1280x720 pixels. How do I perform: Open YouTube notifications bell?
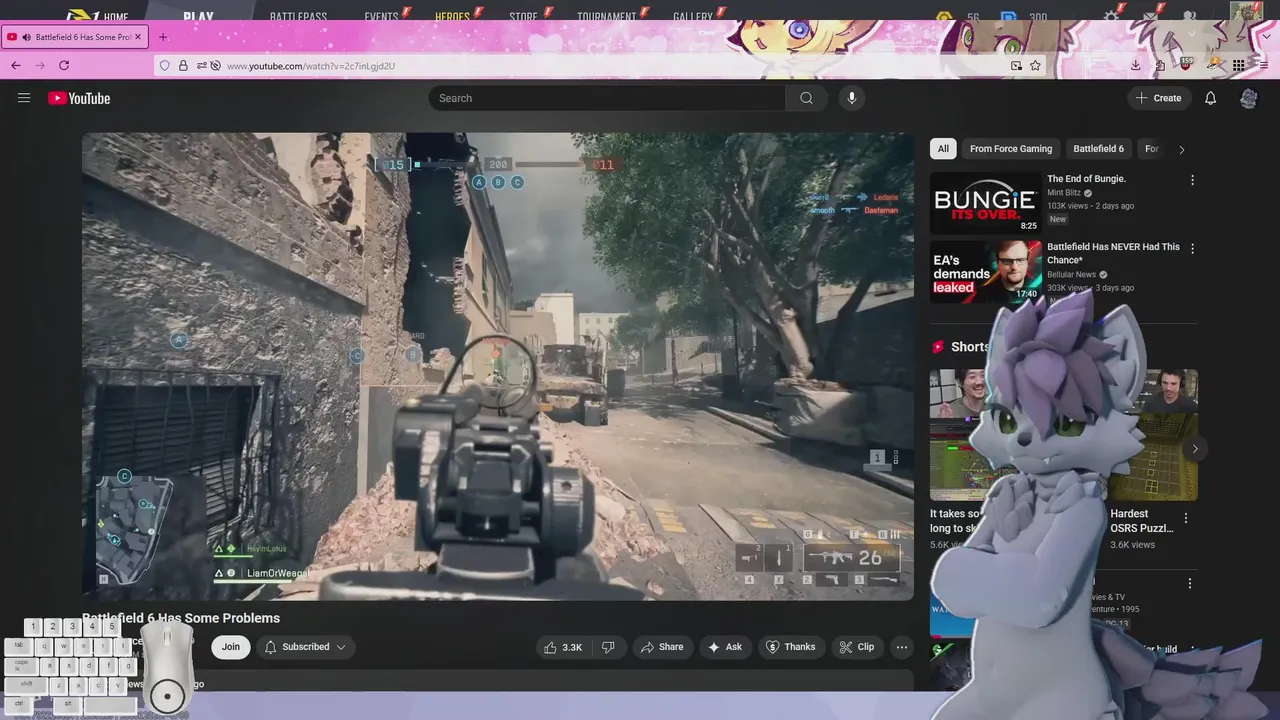tap(1210, 98)
